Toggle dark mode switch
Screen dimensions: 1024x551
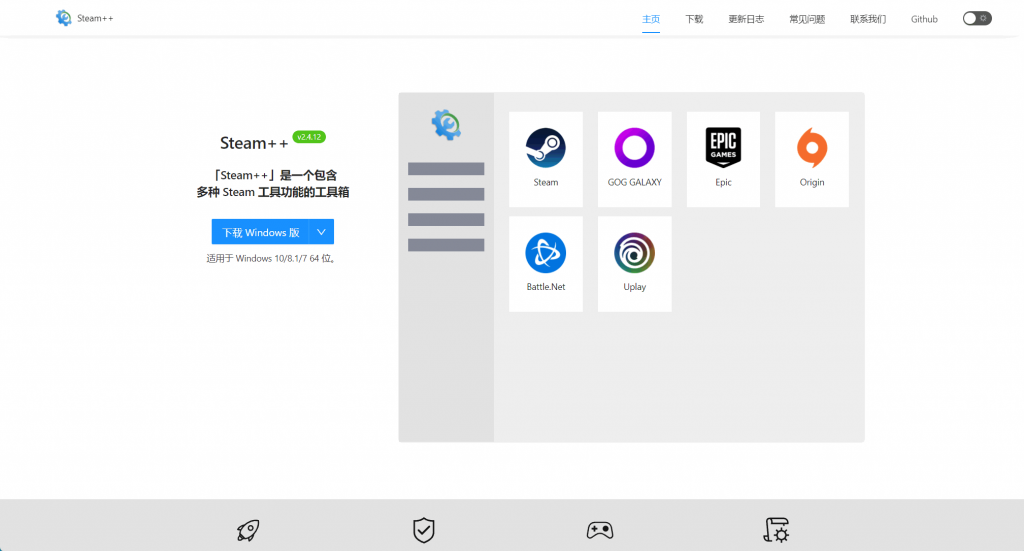[977, 18]
